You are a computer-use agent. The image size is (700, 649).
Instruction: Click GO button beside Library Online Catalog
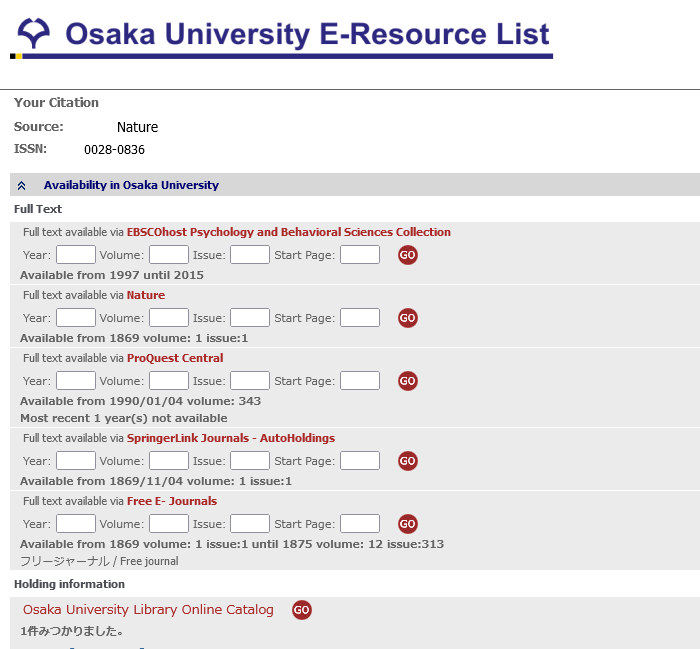pyautogui.click(x=302, y=610)
